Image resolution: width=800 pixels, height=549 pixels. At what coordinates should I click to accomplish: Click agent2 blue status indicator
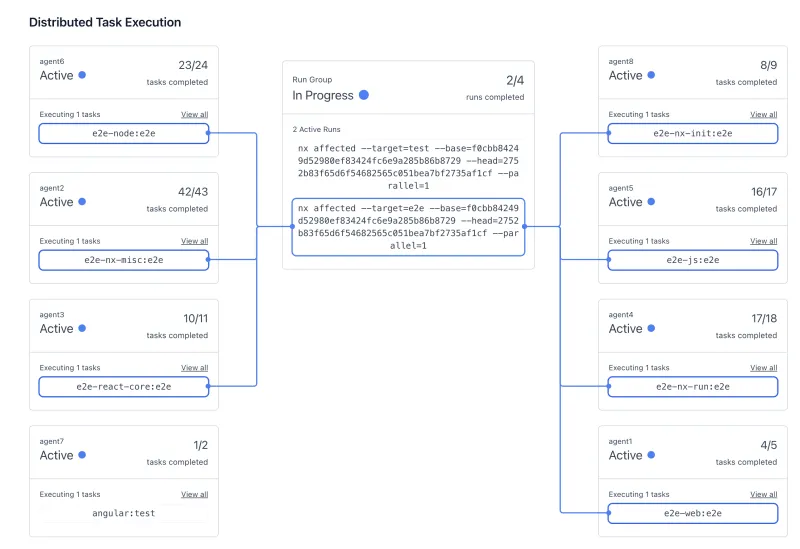click(82, 202)
